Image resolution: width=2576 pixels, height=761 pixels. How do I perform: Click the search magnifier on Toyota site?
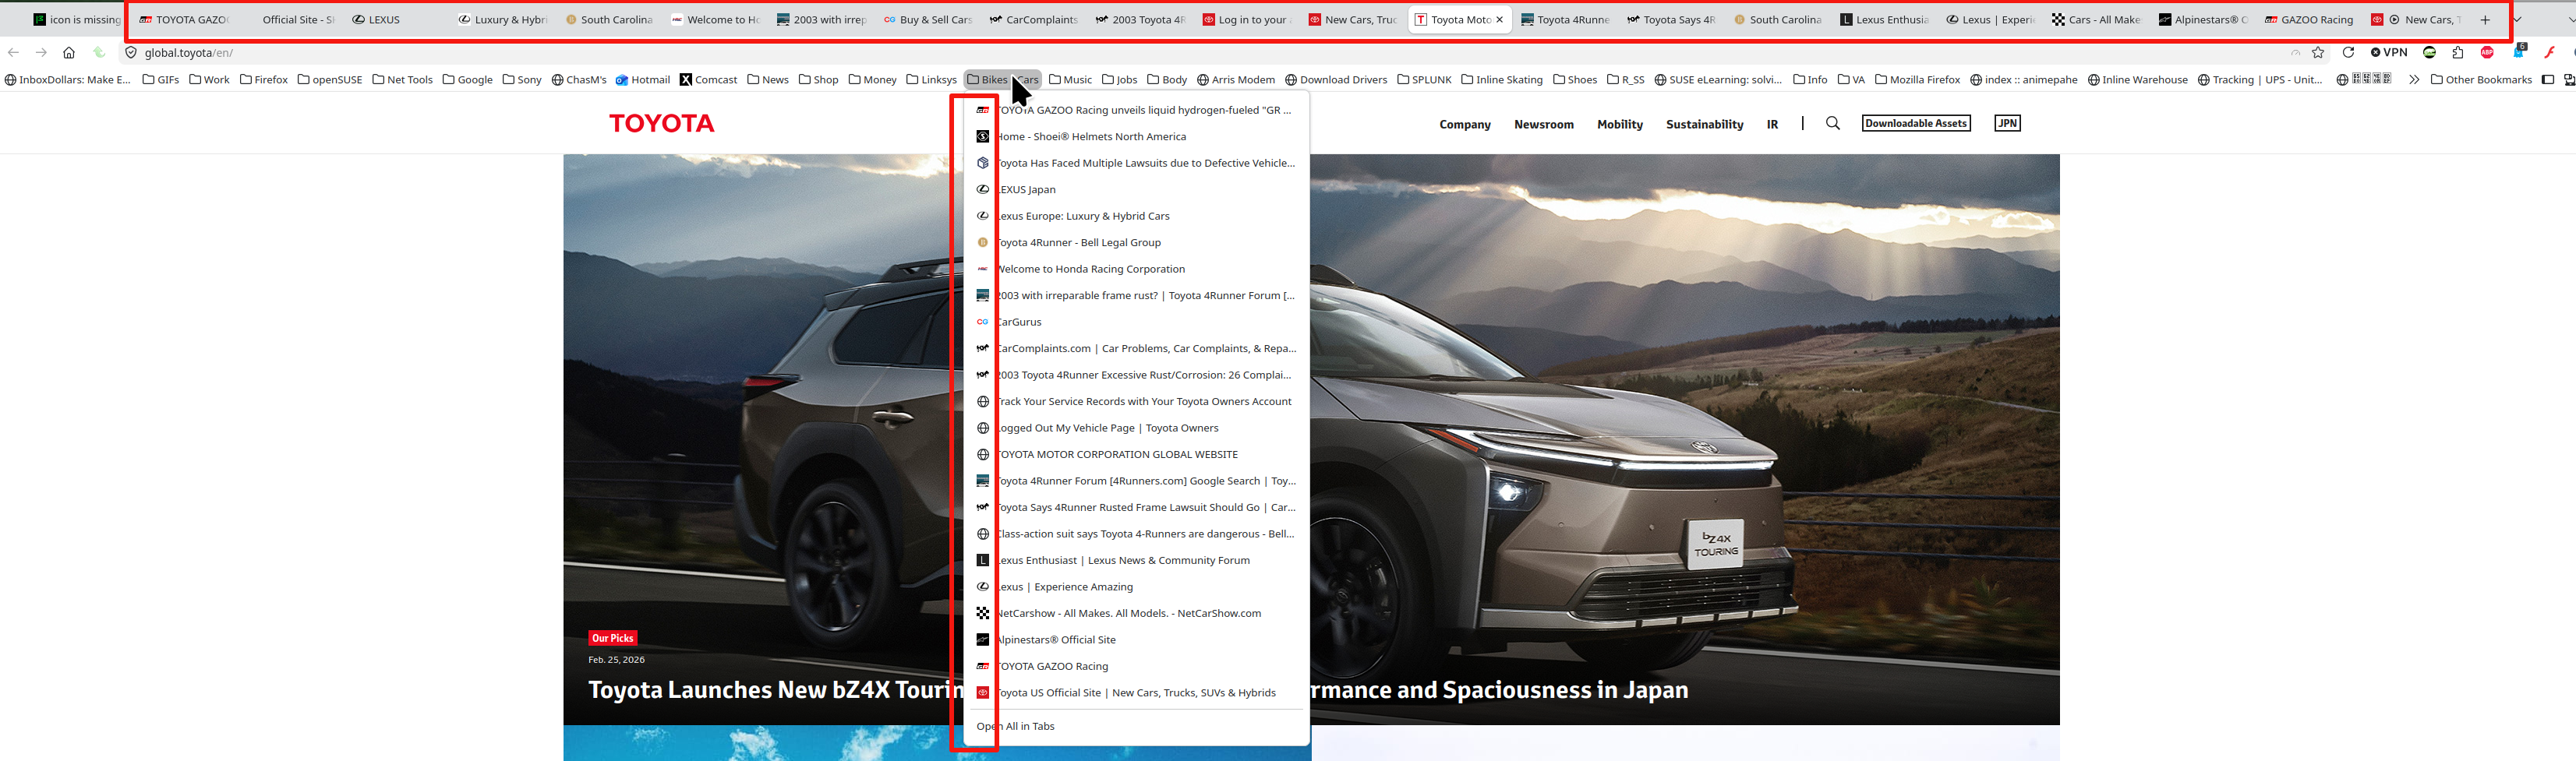pos(1832,124)
